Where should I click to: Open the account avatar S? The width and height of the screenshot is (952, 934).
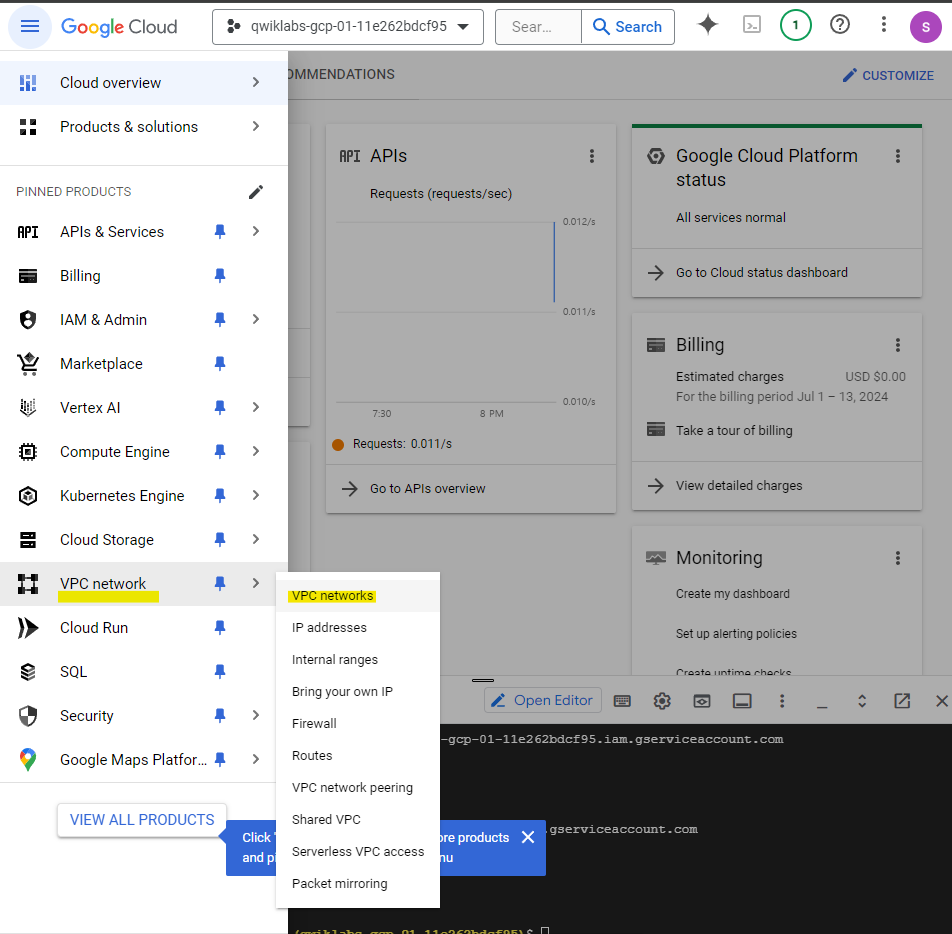925,27
